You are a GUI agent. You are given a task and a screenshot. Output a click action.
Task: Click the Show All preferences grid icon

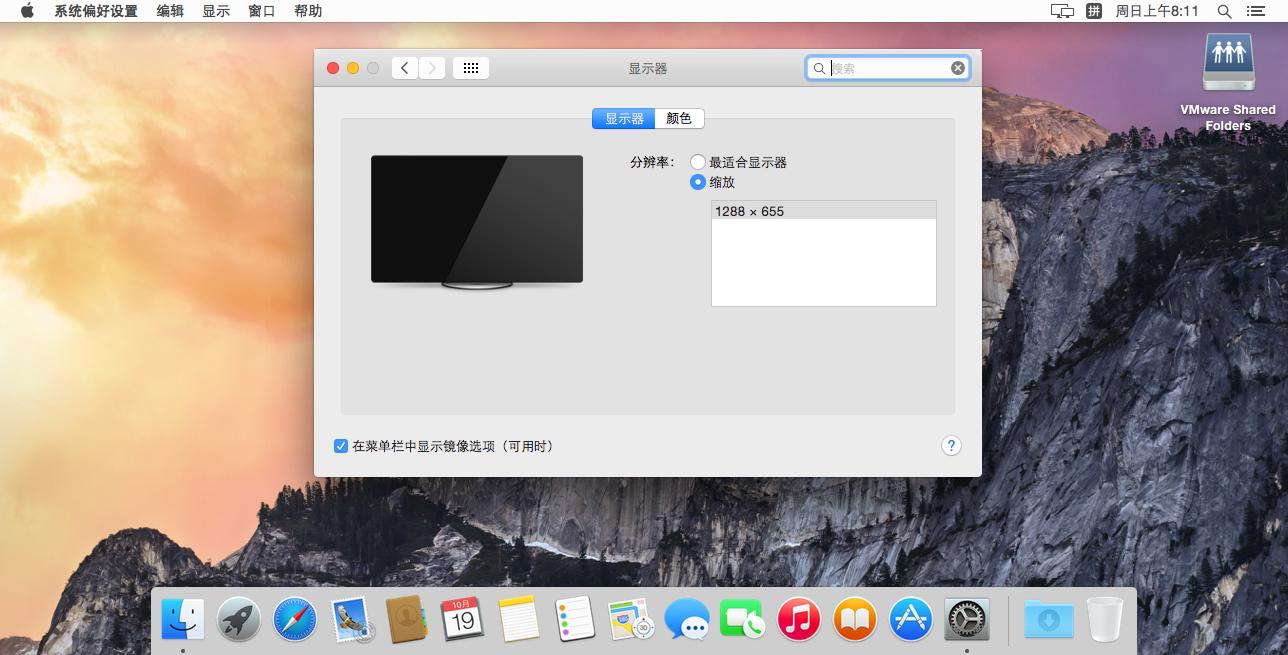tap(470, 67)
